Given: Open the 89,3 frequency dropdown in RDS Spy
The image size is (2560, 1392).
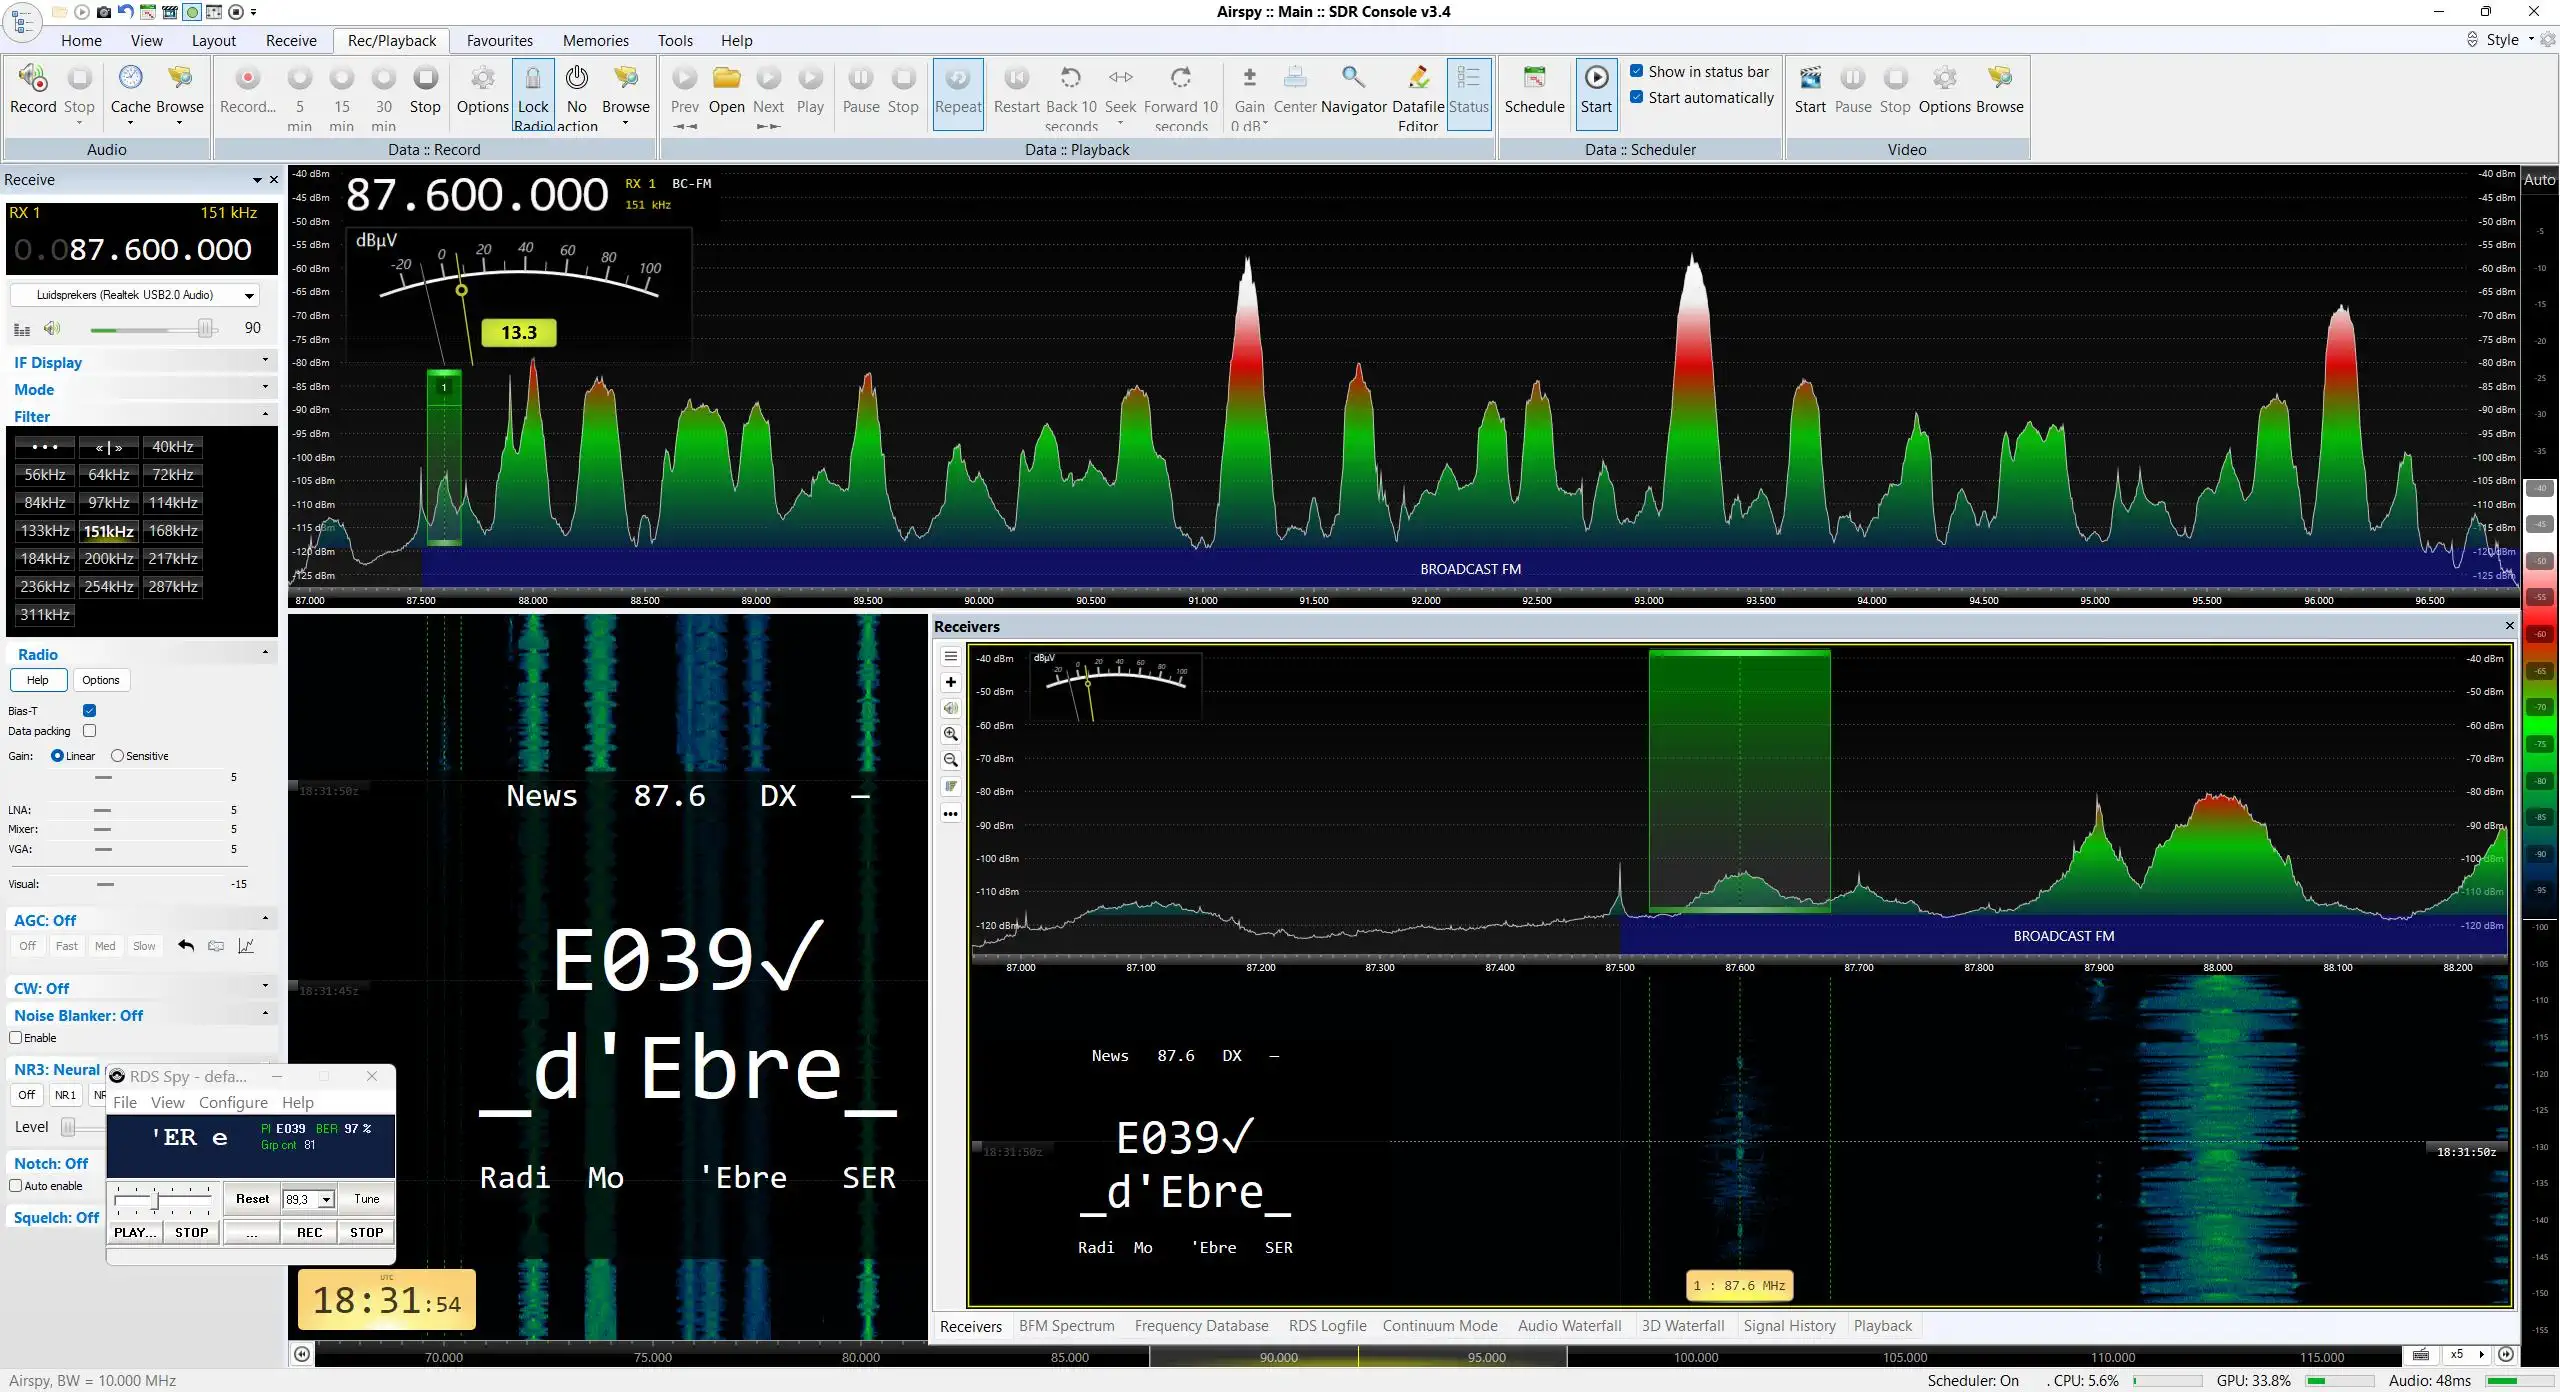Looking at the screenshot, I should [x=326, y=1199].
